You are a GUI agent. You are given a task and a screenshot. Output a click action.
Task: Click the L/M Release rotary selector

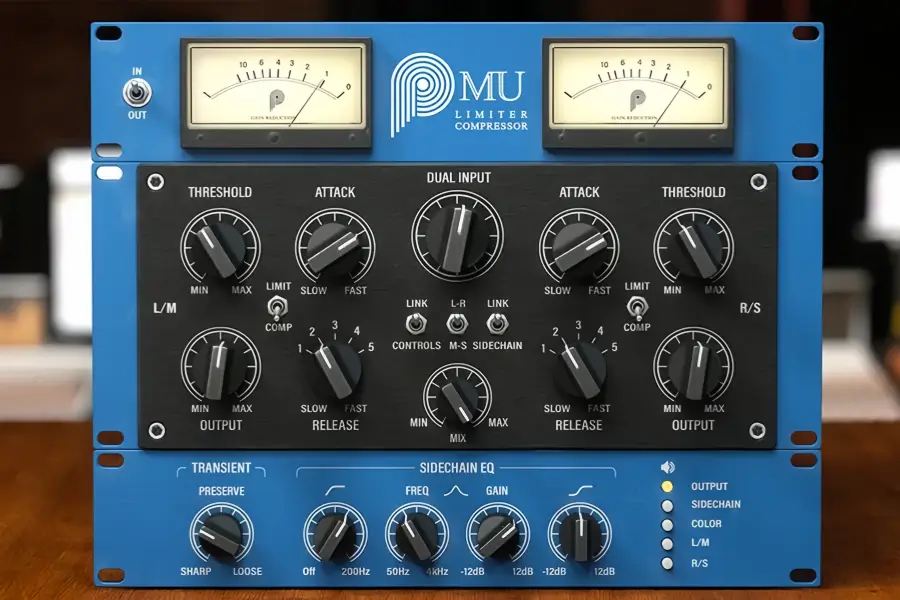tap(338, 367)
